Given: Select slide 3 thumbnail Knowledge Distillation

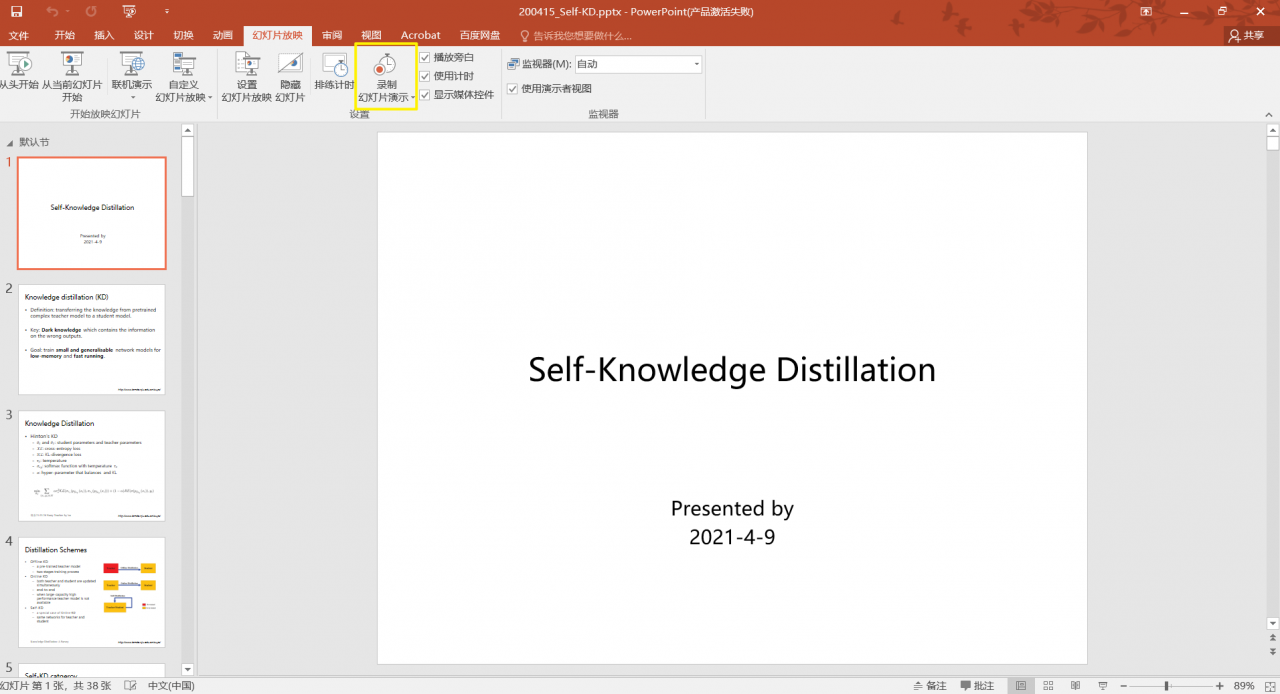Looking at the screenshot, I should [92, 465].
